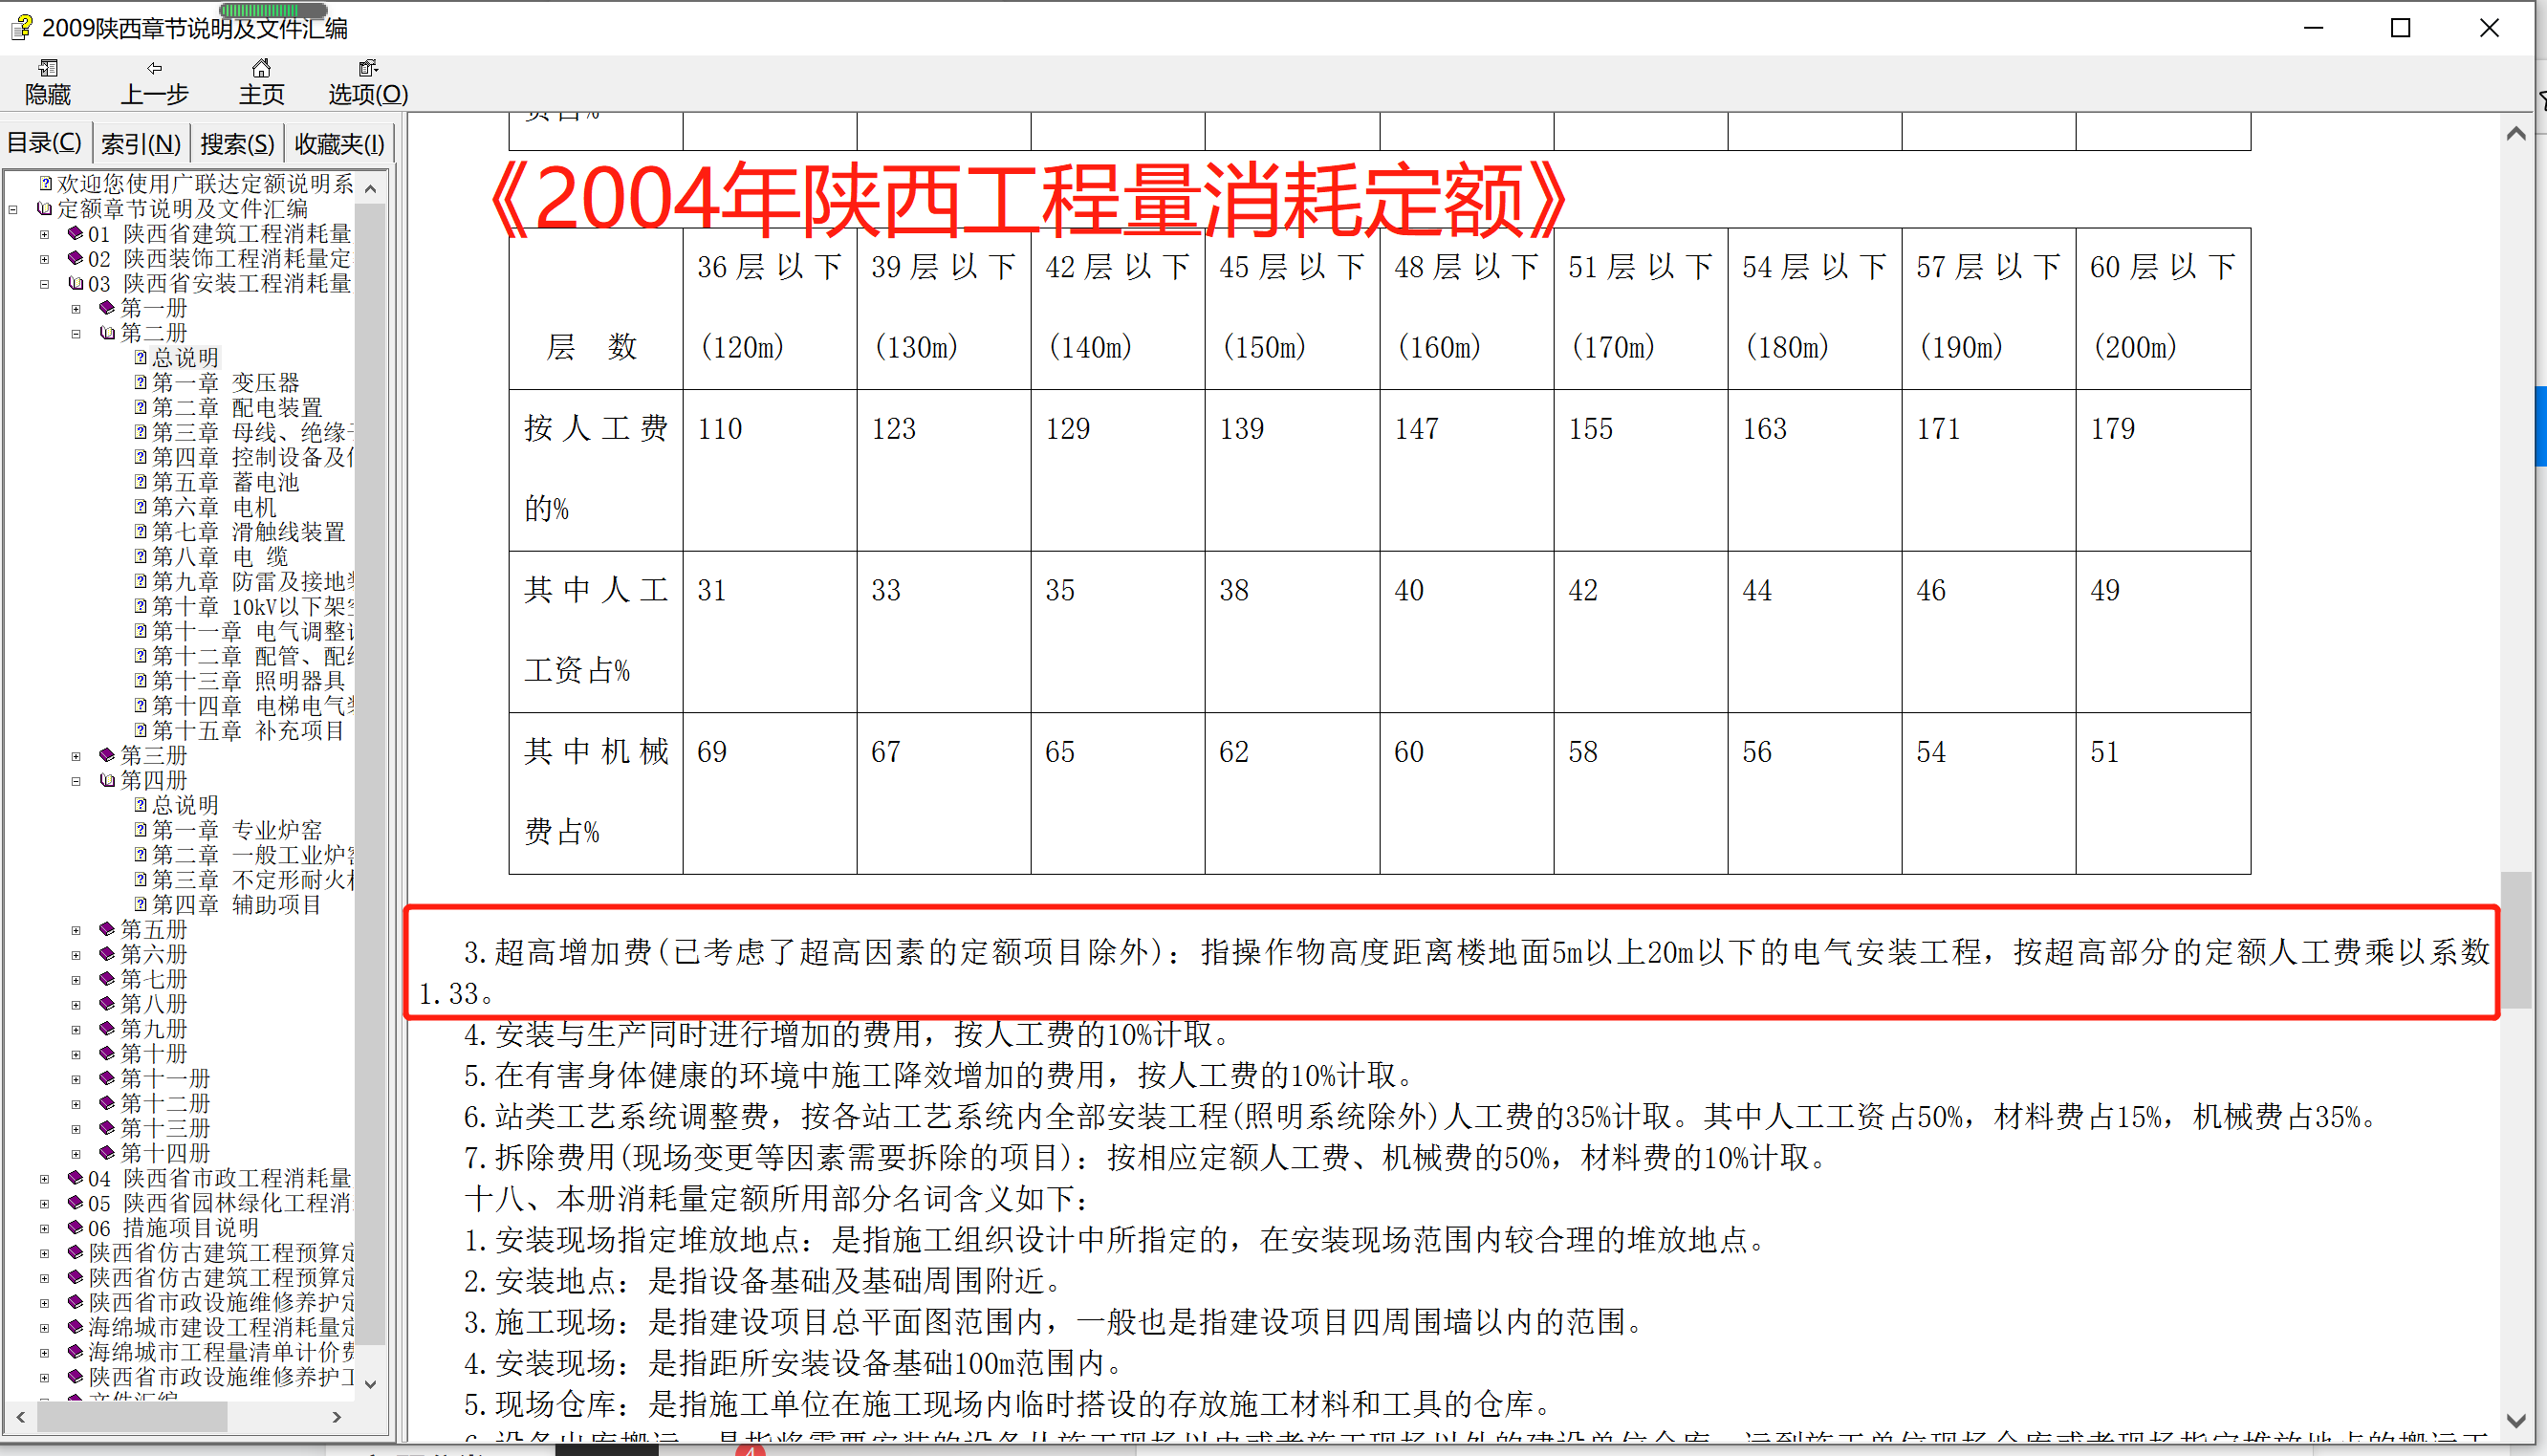Expand the 第六册 tree node
Image resolution: width=2547 pixels, height=1456 pixels.
pyautogui.click(x=76, y=955)
